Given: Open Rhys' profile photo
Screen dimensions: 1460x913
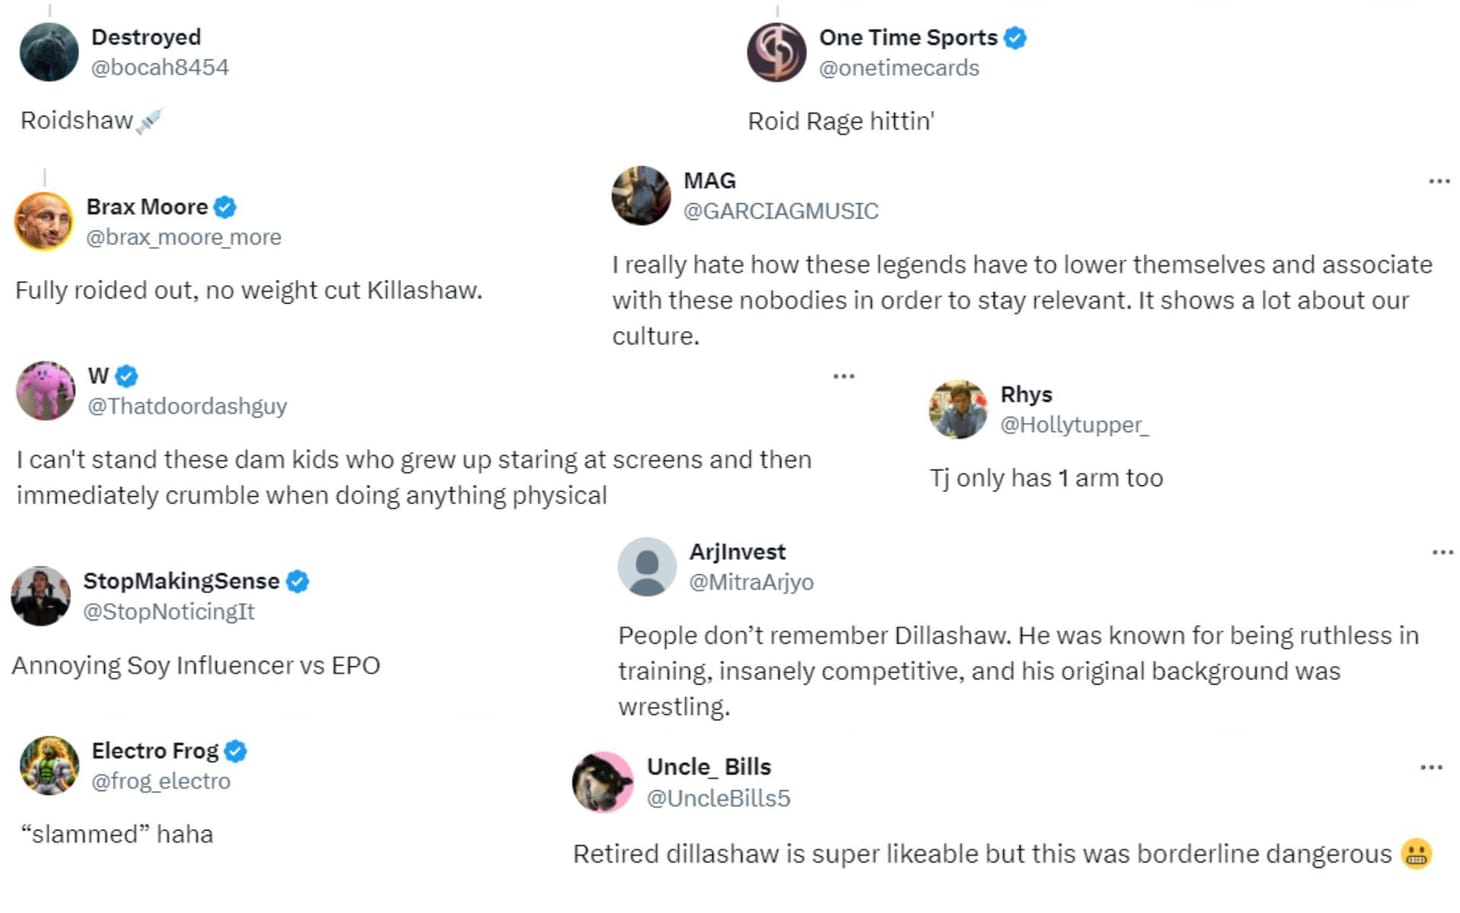Looking at the screenshot, I should pos(957,409).
